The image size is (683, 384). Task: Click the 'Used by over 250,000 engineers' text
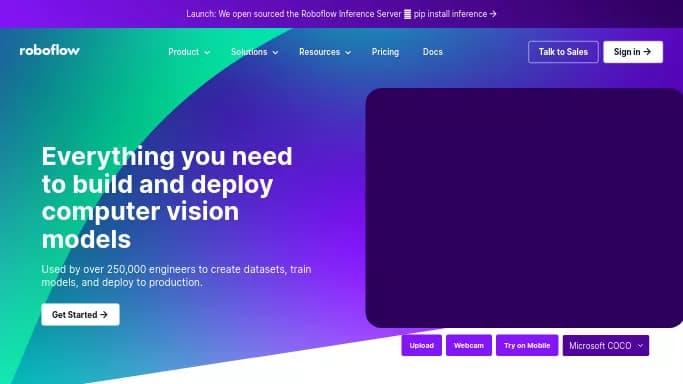tap(176, 276)
